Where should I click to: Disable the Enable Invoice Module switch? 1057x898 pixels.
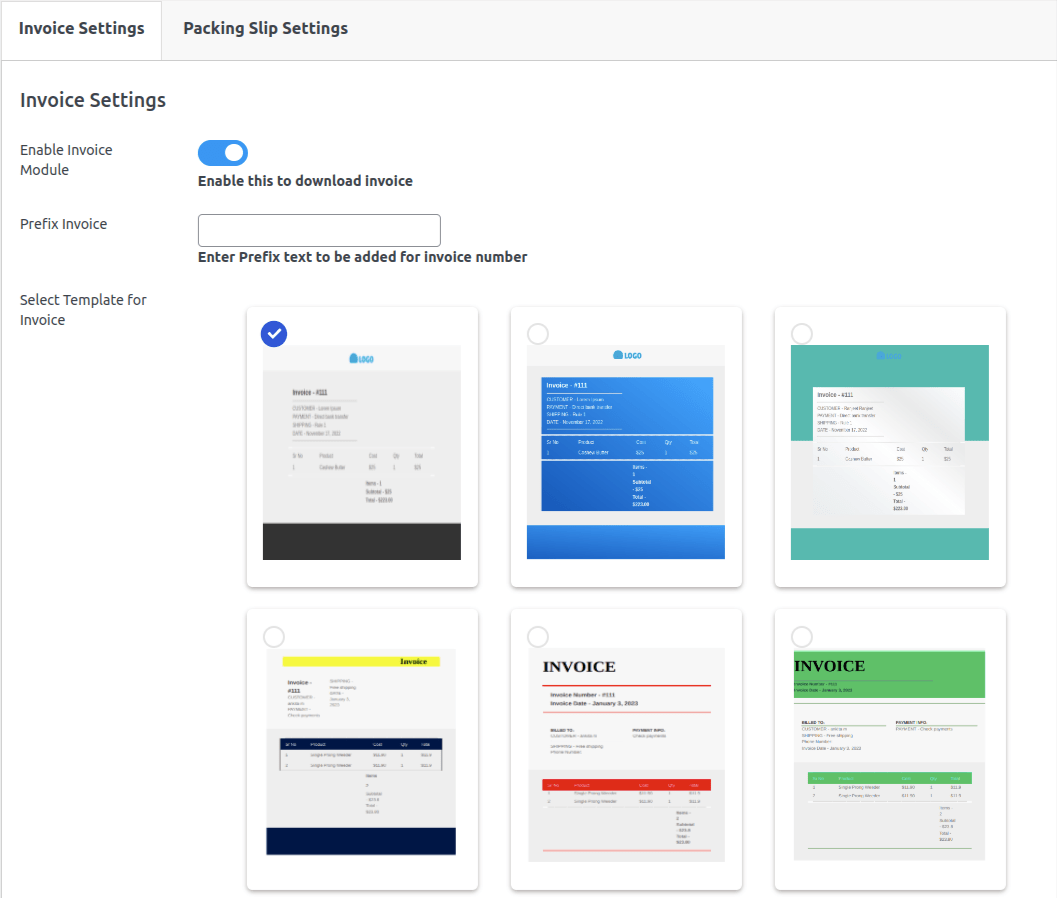tap(223, 153)
